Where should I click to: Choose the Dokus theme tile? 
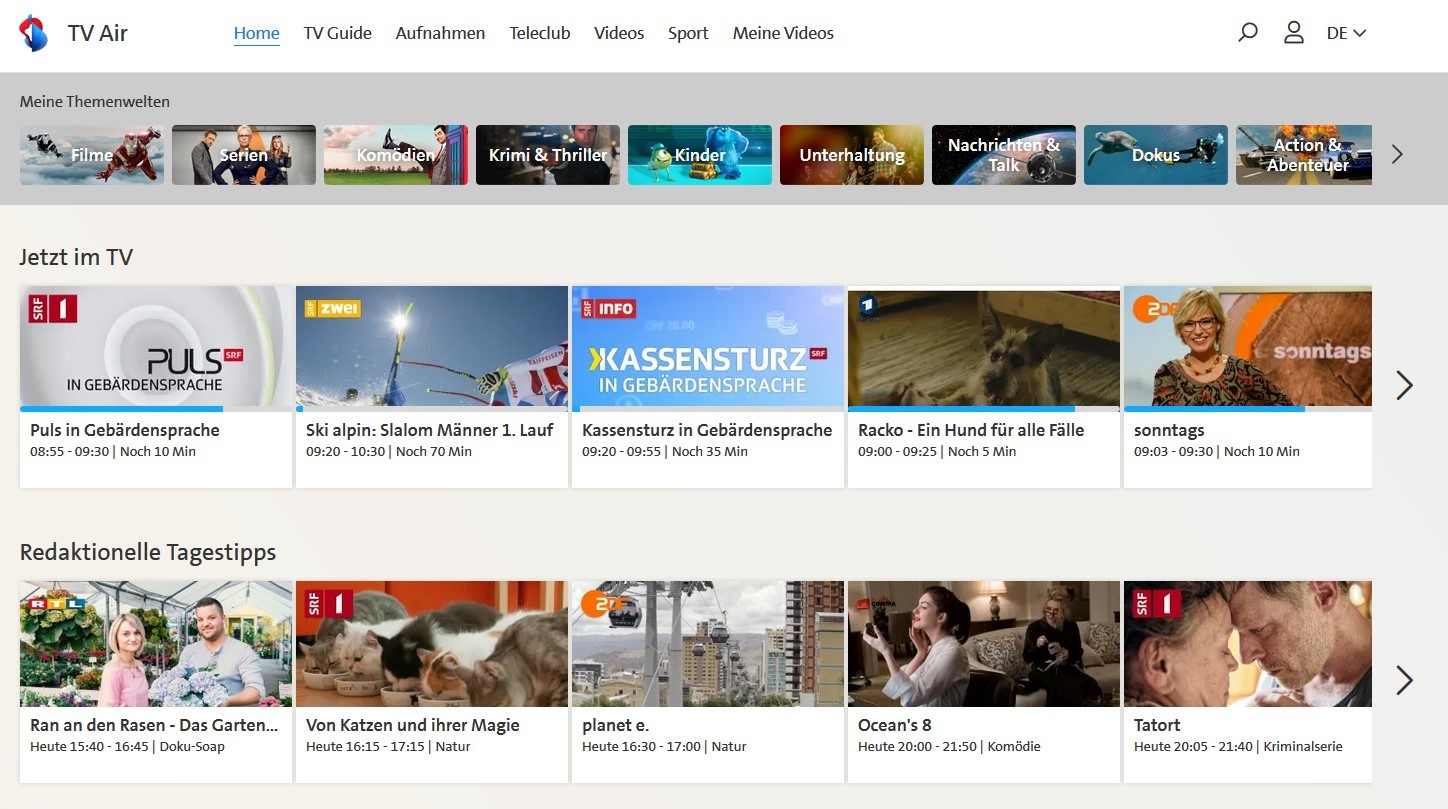1155,155
